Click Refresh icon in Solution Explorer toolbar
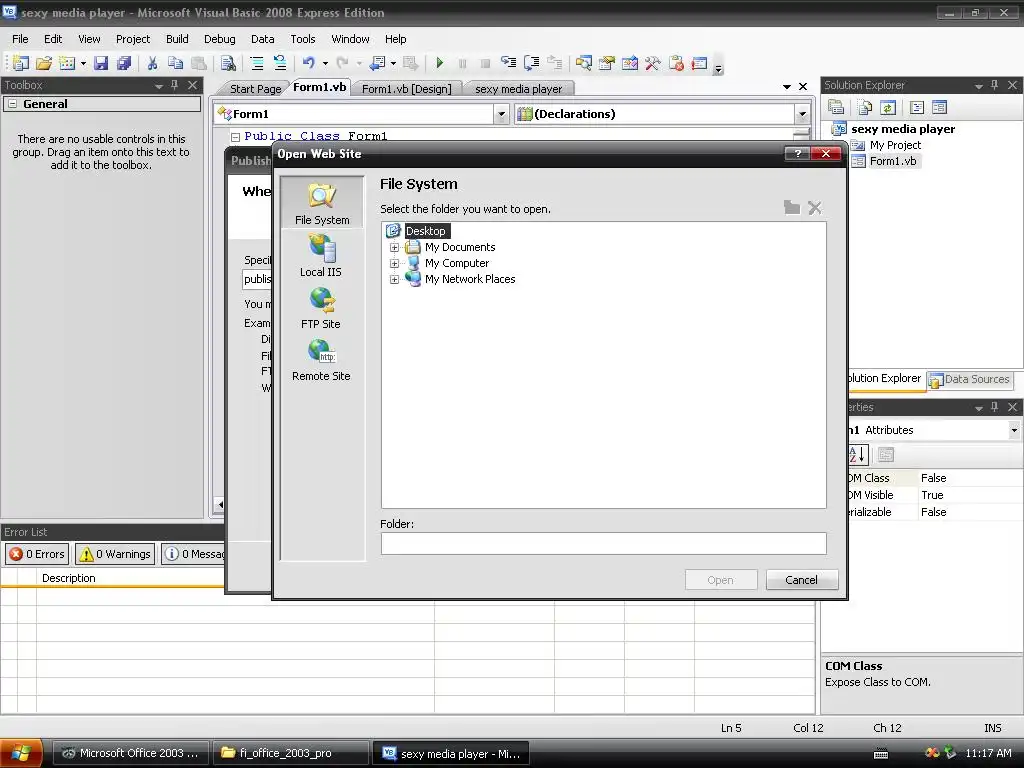Viewport: 1024px width, 768px height. (888, 107)
